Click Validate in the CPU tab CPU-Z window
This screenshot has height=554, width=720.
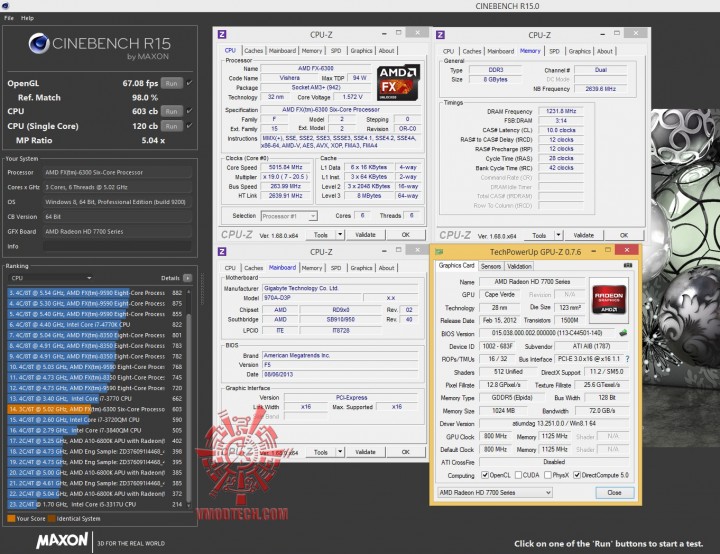tap(365, 235)
